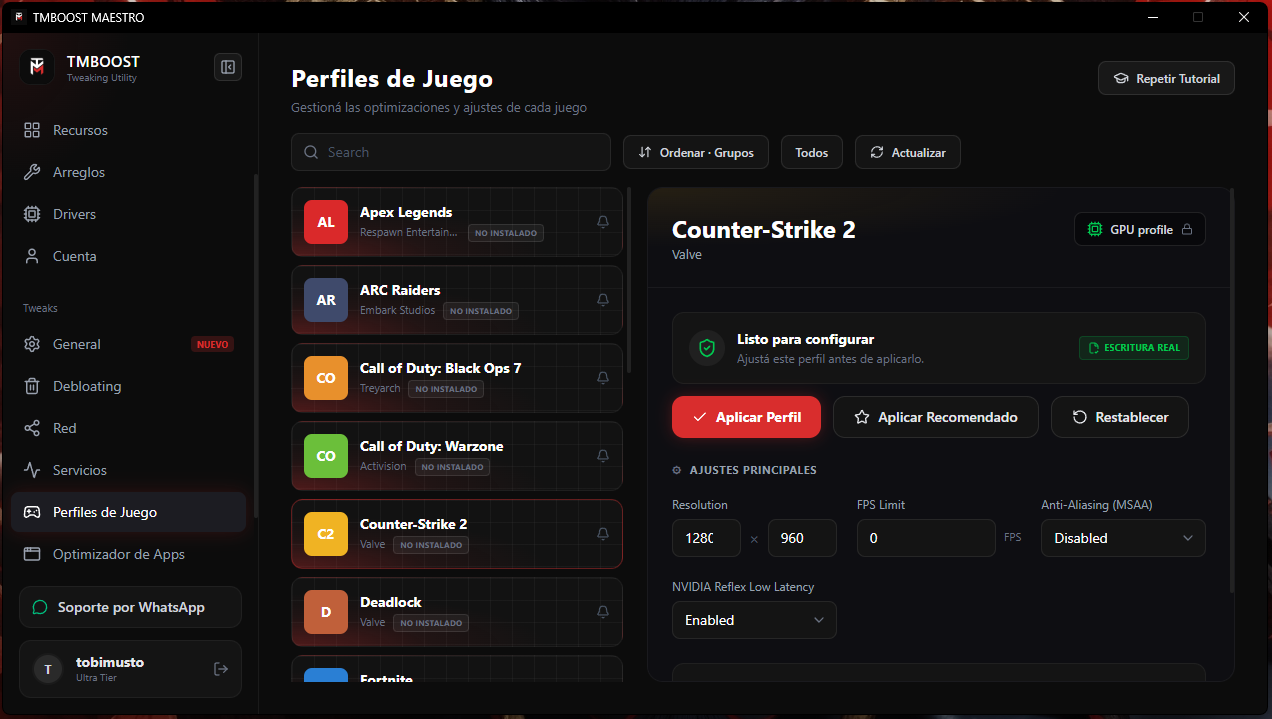Click the Drivers chip icon

(x=32, y=214)
